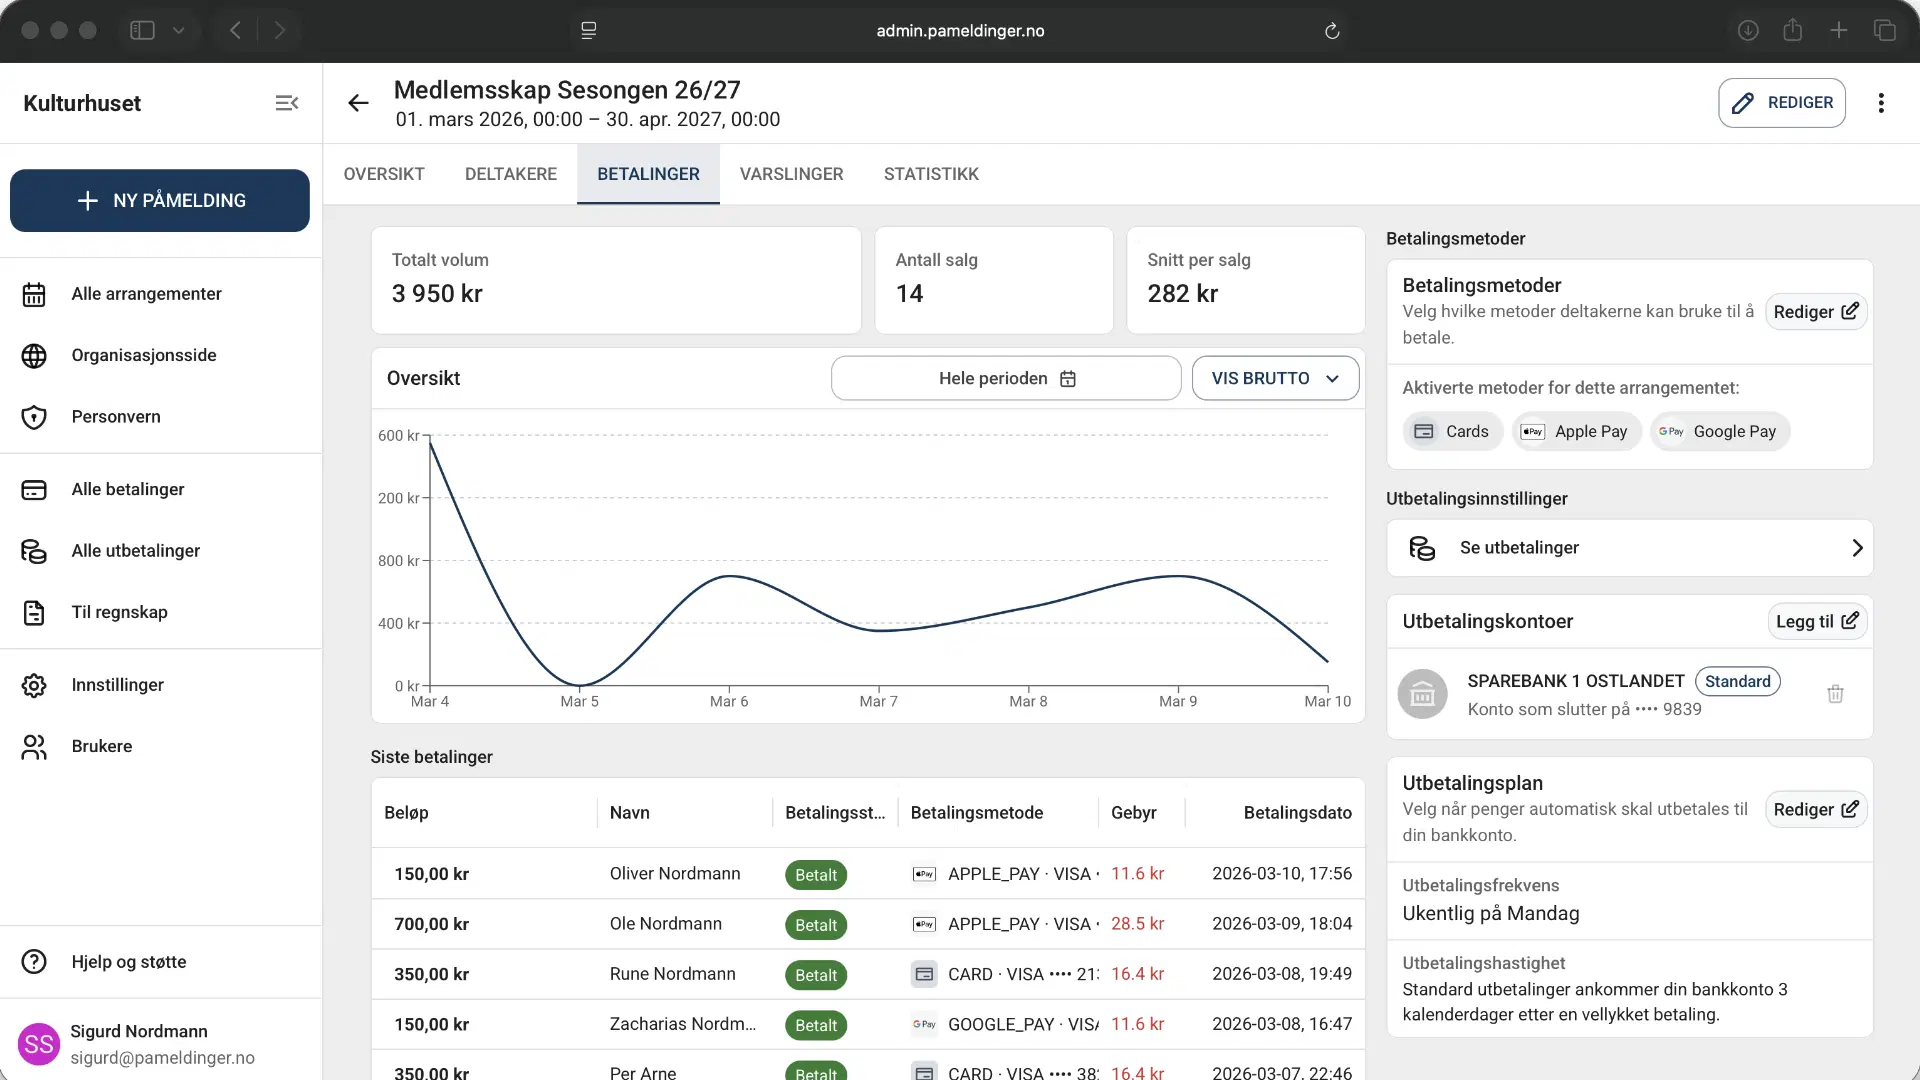Open Oliver Nordmann's payment row
1920x1080 pixels.
(x=675, y=874)
